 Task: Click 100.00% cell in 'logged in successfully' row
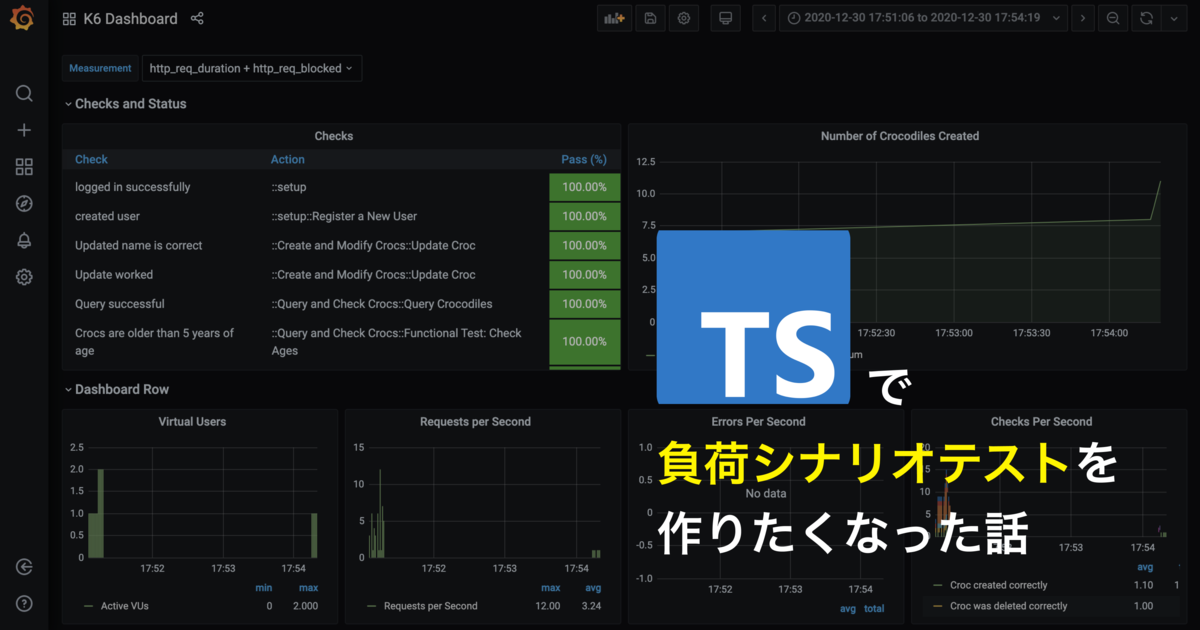click(x=584, y=187)
